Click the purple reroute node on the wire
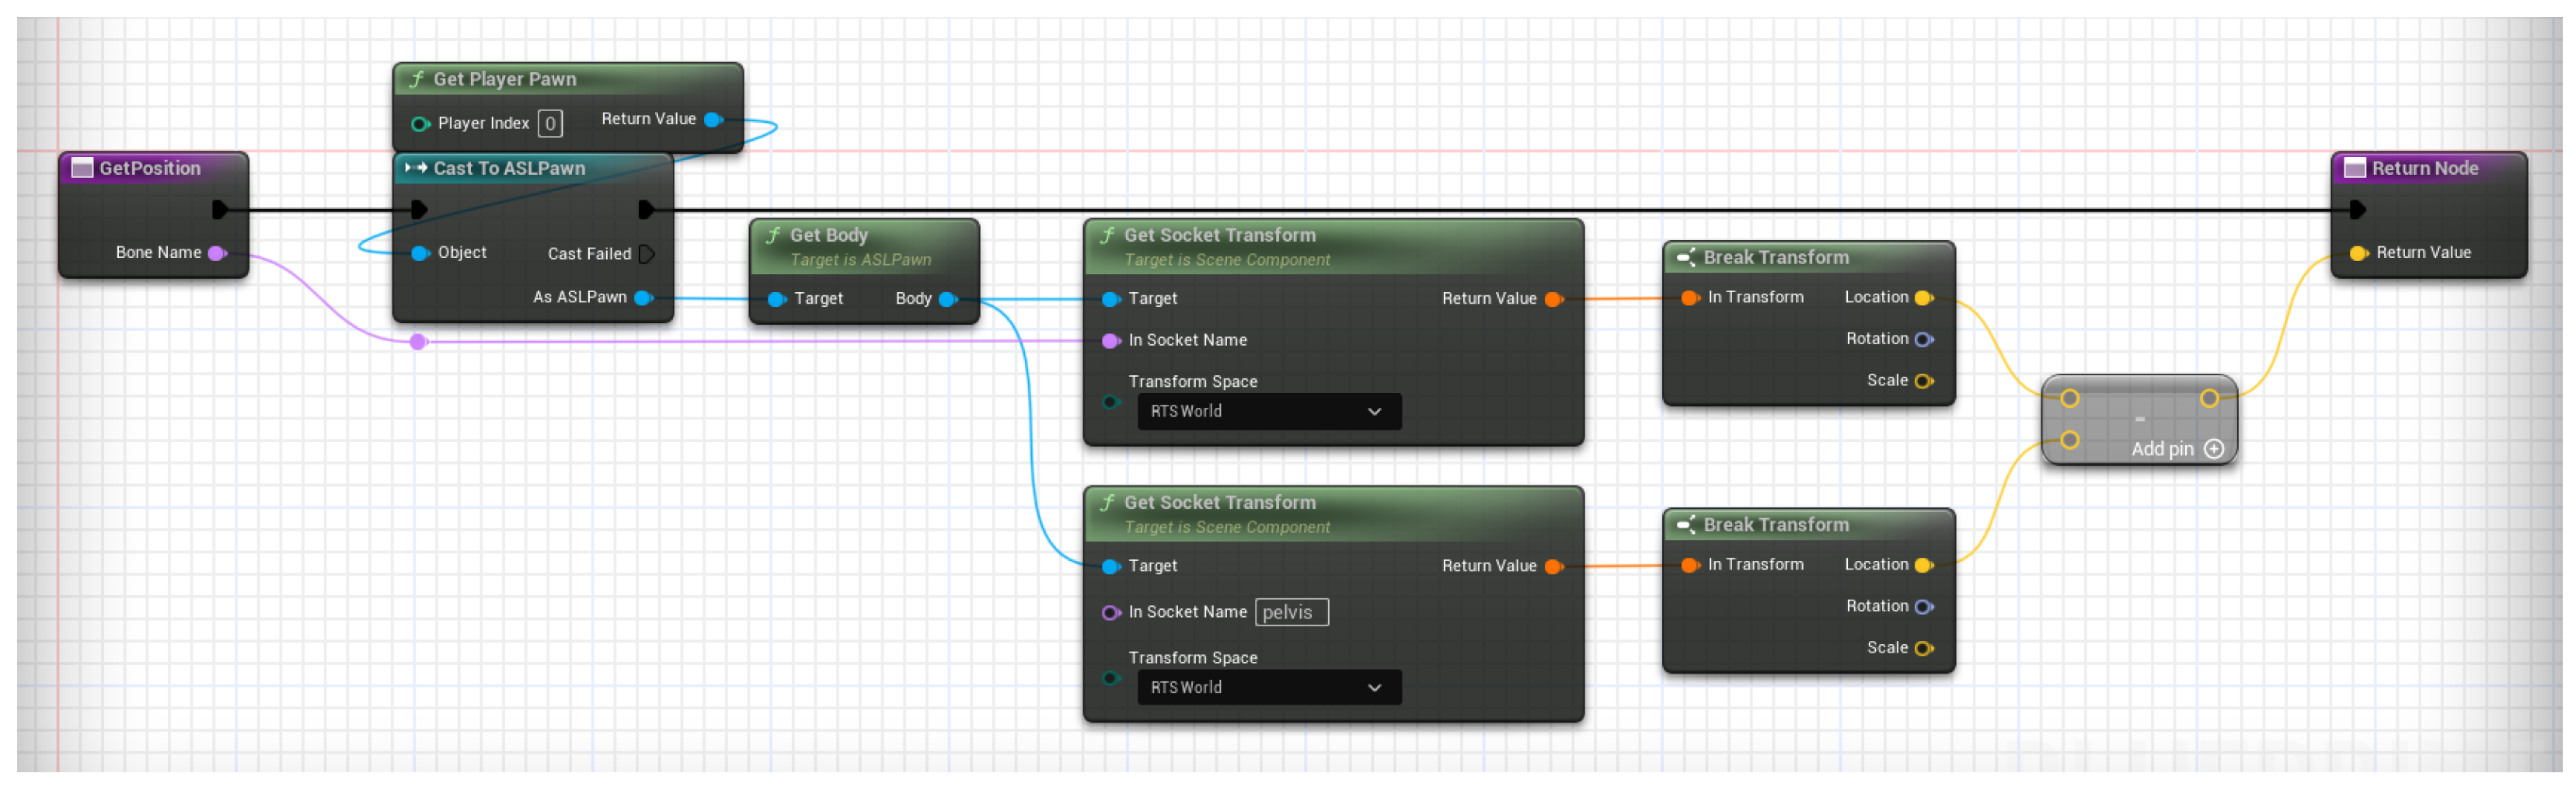 pyautogui.click(x=419, y=342)
